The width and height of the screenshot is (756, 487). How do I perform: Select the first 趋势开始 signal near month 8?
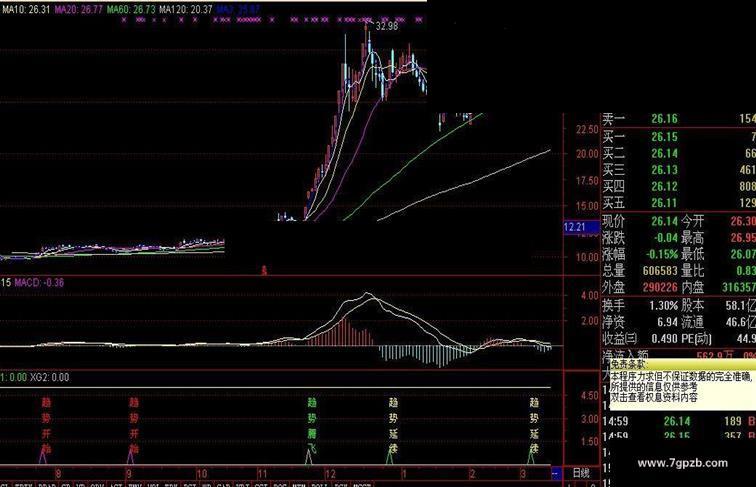pos(46,425)
